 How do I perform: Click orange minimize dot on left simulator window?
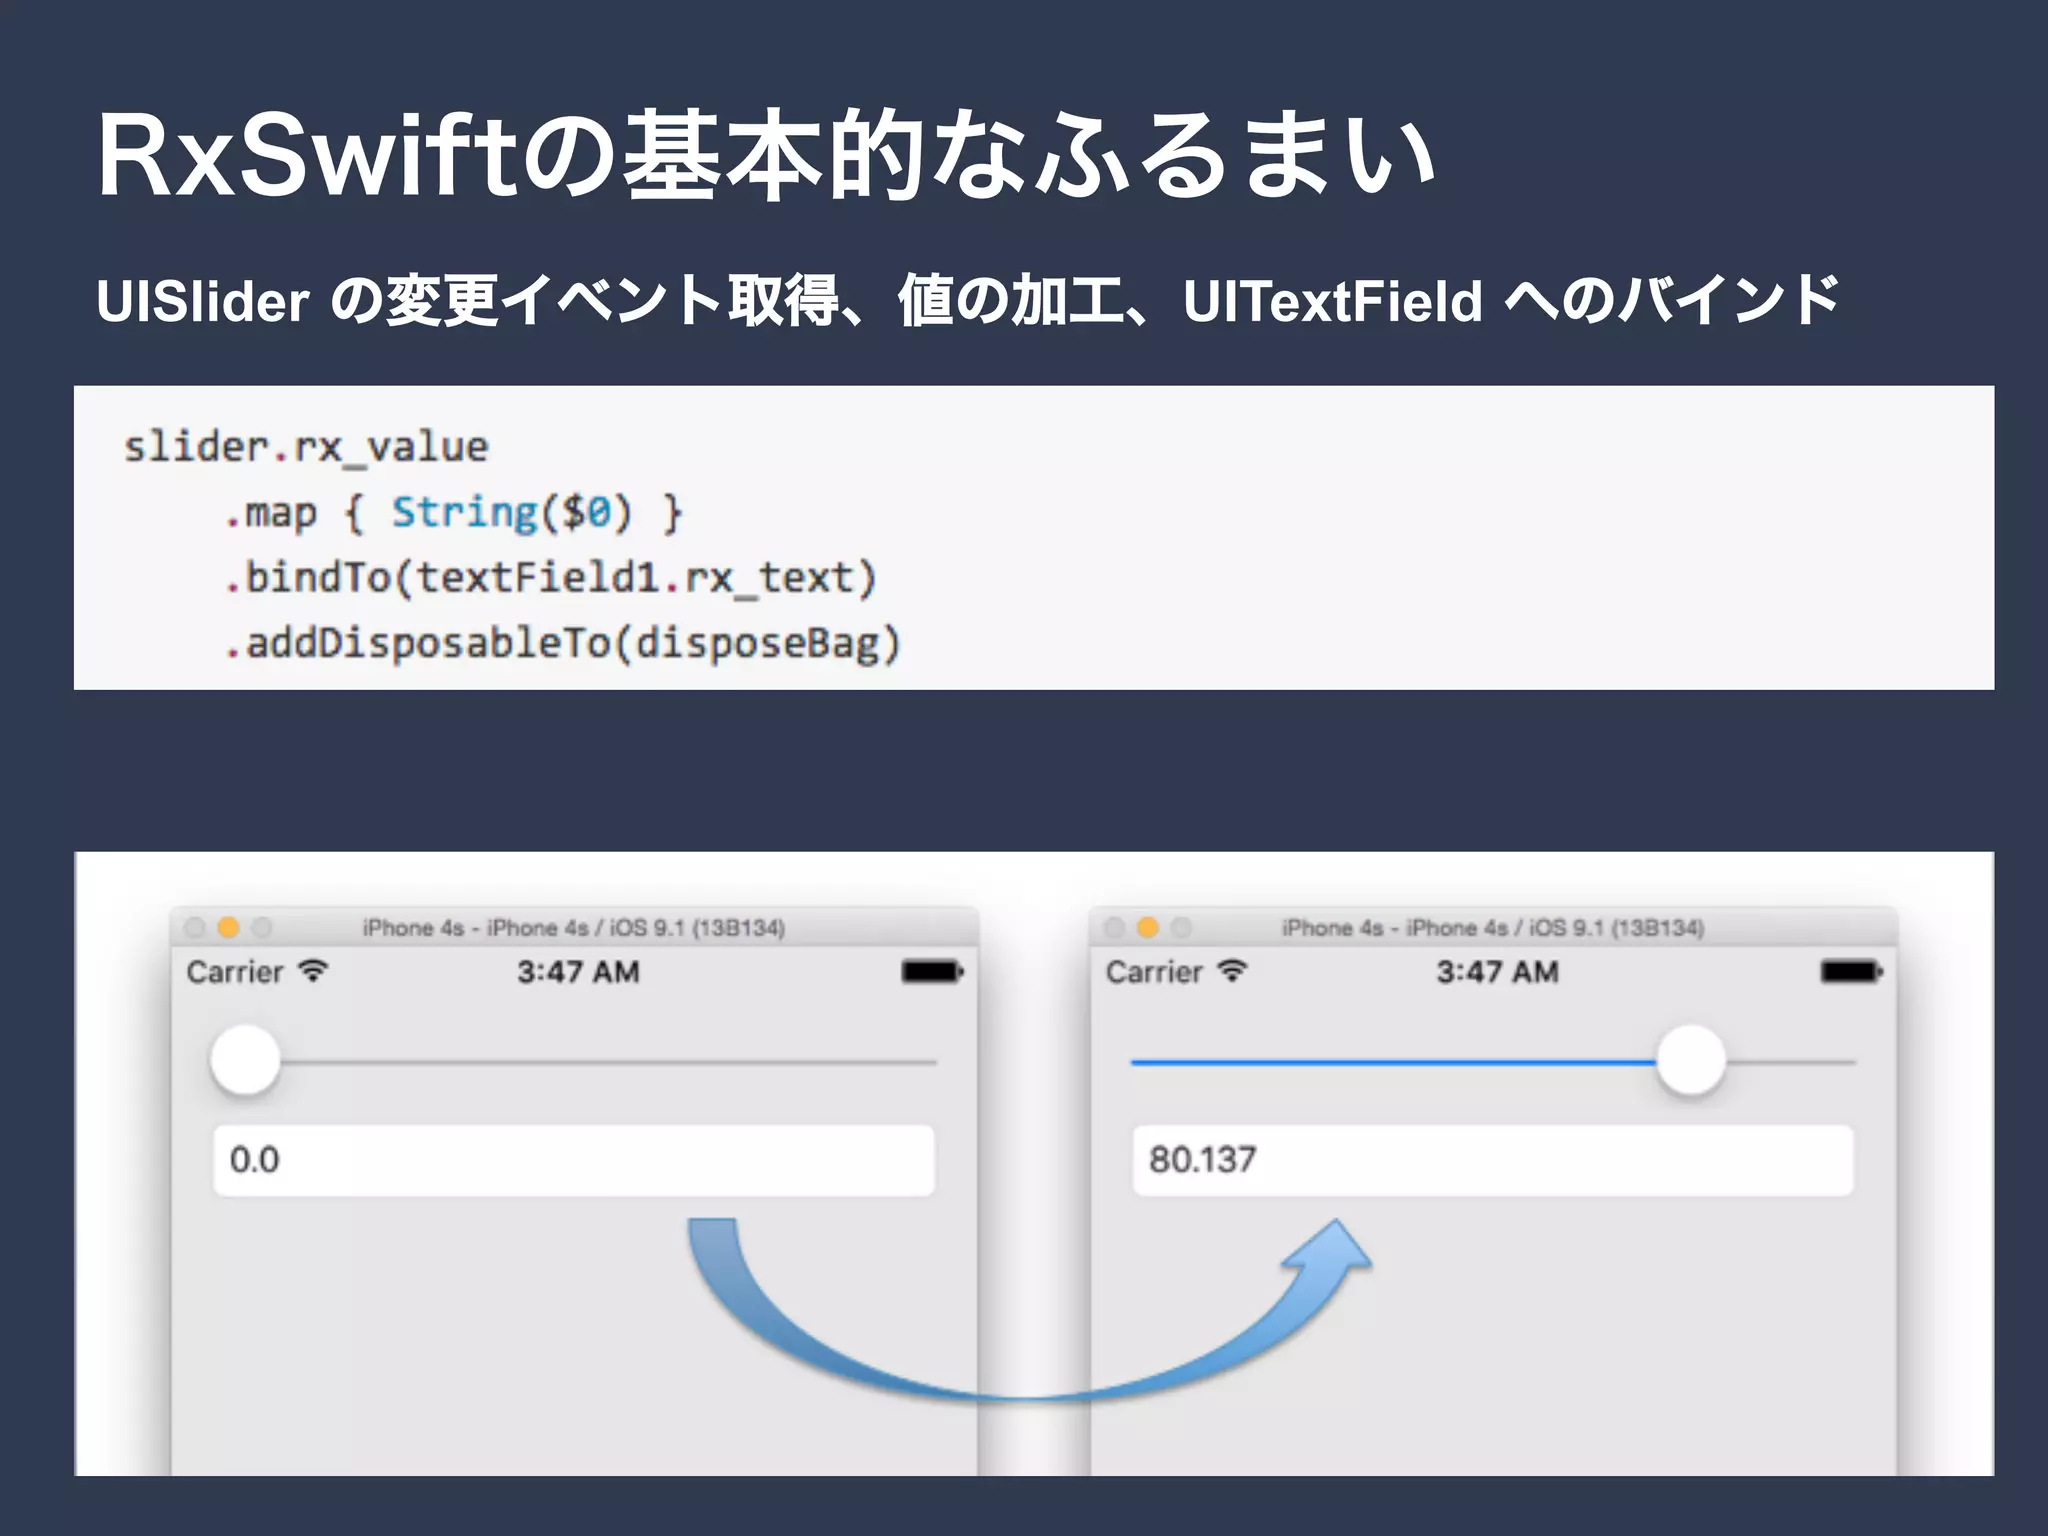tap(228, 928)
